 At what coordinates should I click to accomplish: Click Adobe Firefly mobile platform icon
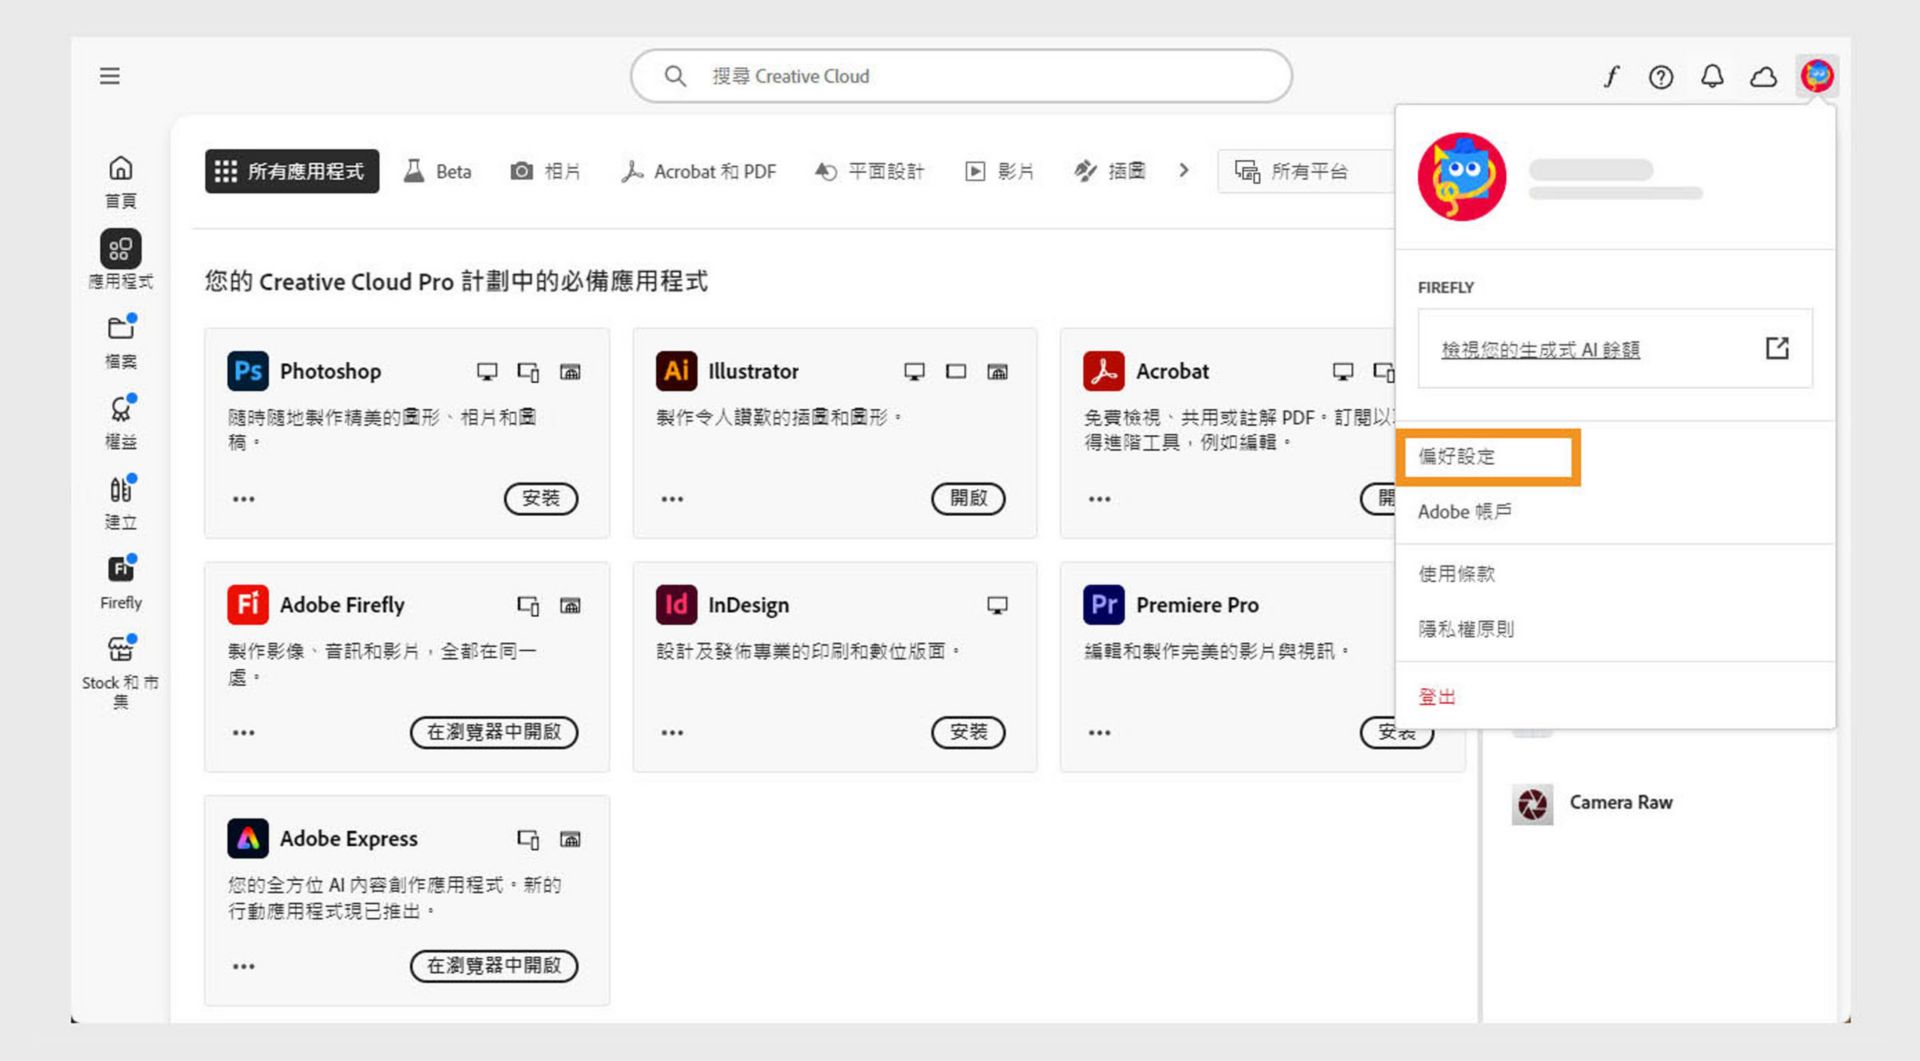[x=528, y=606]
